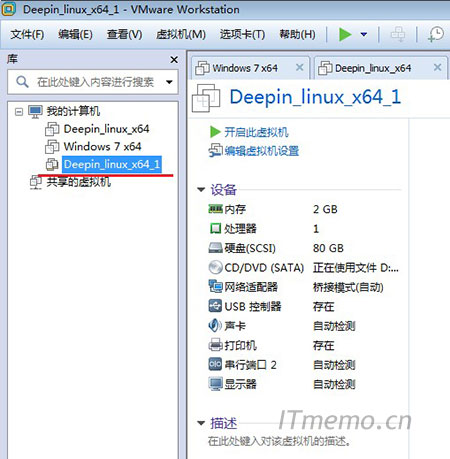Click the 共享的虚拟机 shared icon
450x459 pixels.
36,182
